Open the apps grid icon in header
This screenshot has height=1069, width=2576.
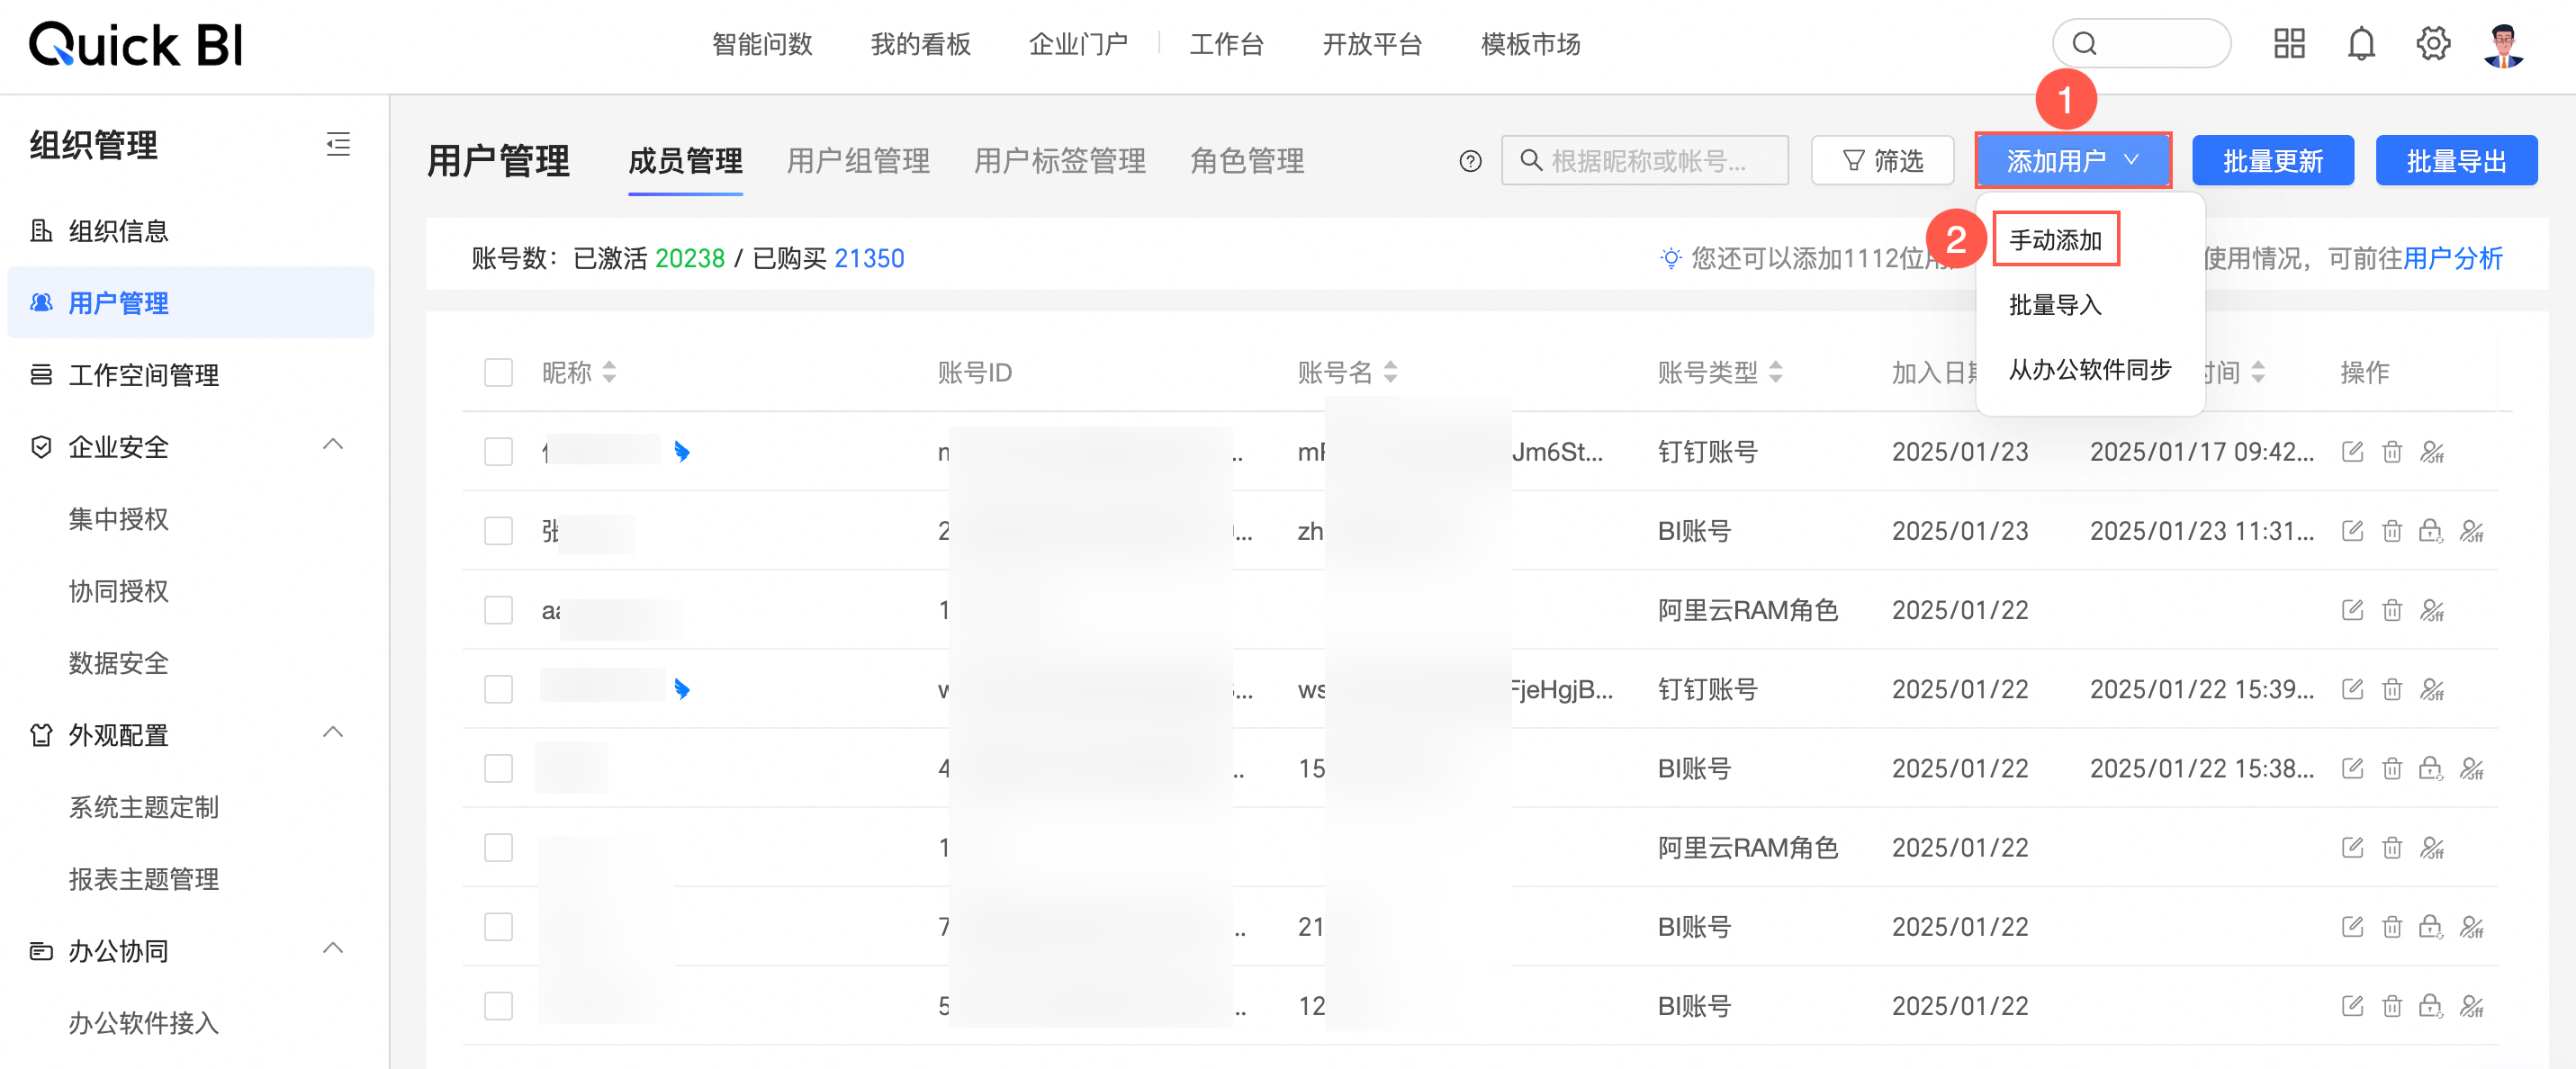click(x=2288, y=44)
